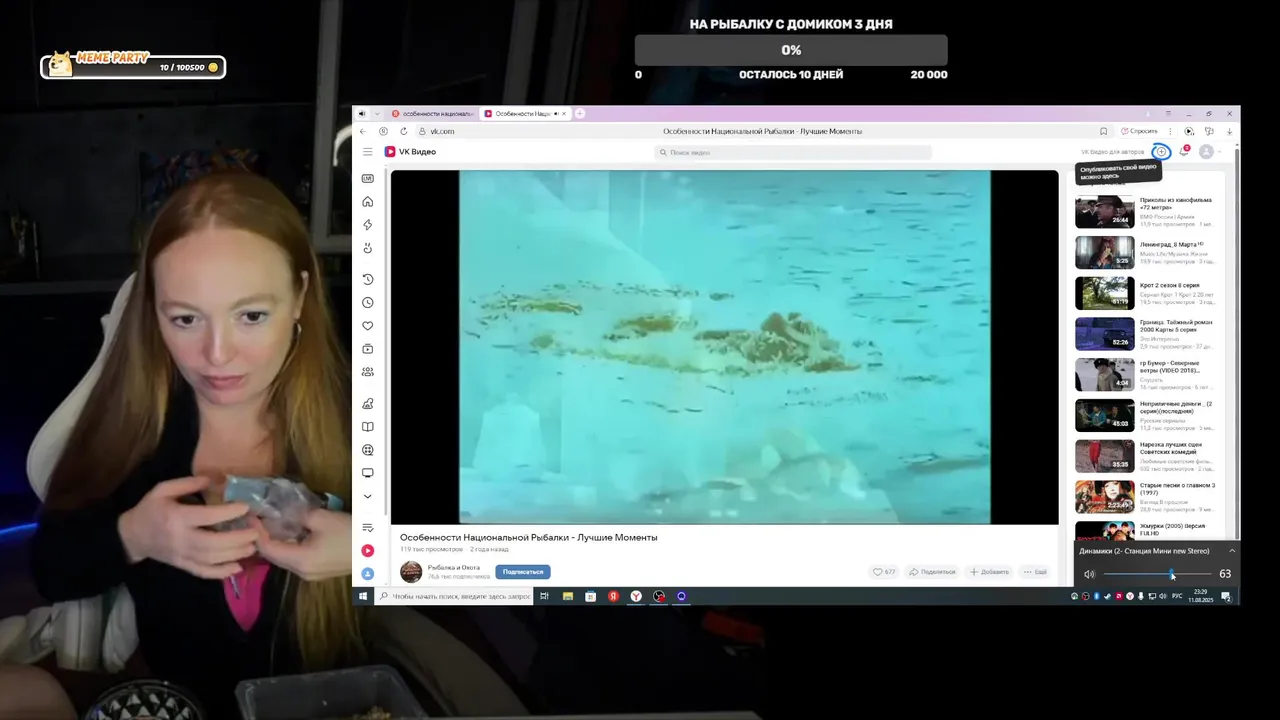The width and height of the screenshot is (1280, 720).
Task: Open the Liked videos heart icon
Action: pos(368,326)
